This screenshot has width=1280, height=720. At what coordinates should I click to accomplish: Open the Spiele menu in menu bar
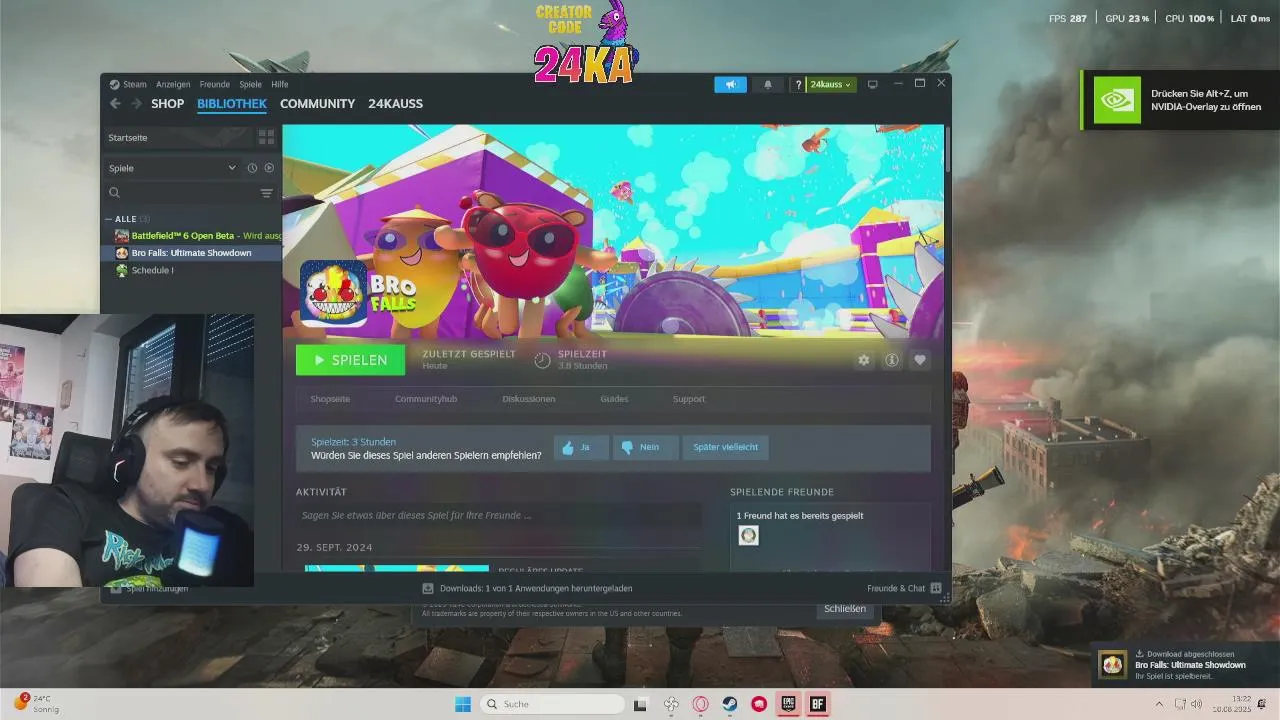coord(250,85)
